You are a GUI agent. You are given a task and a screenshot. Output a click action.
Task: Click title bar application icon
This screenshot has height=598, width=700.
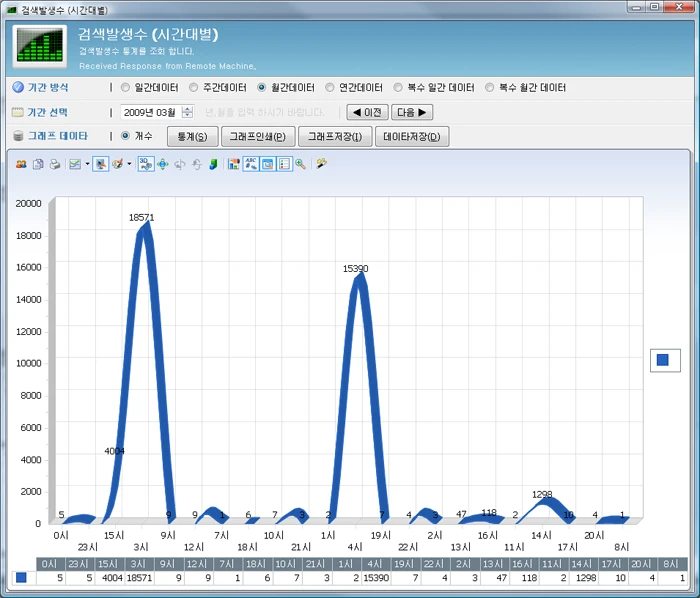(12, 9)
